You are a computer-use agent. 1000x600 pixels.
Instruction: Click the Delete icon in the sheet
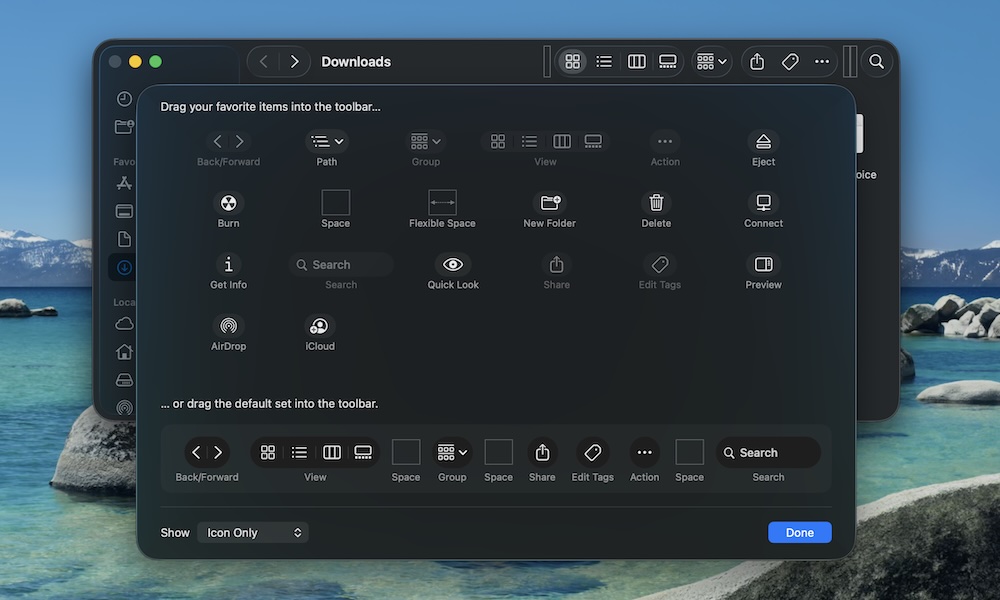[x=656, y=203]
